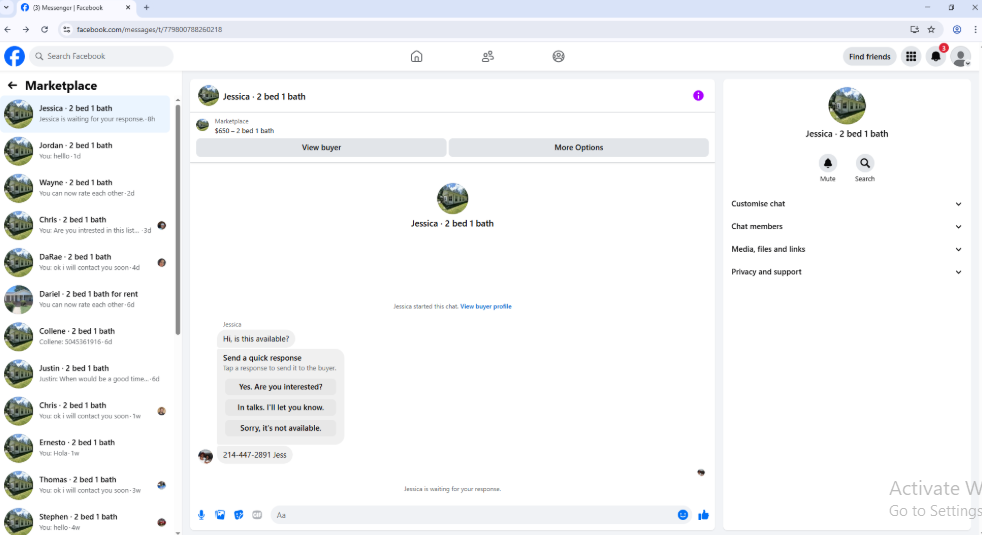
Task: Click the $650 – 2 bed 1 bath listing
Action: pos(244,130)
